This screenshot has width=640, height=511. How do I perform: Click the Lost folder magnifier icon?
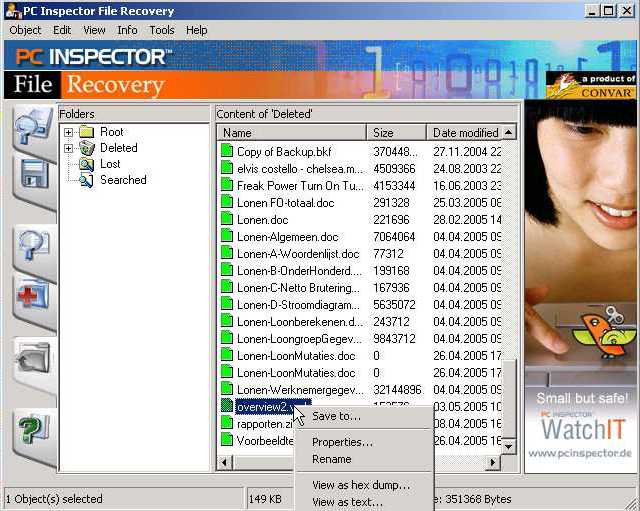pos(87,164)
